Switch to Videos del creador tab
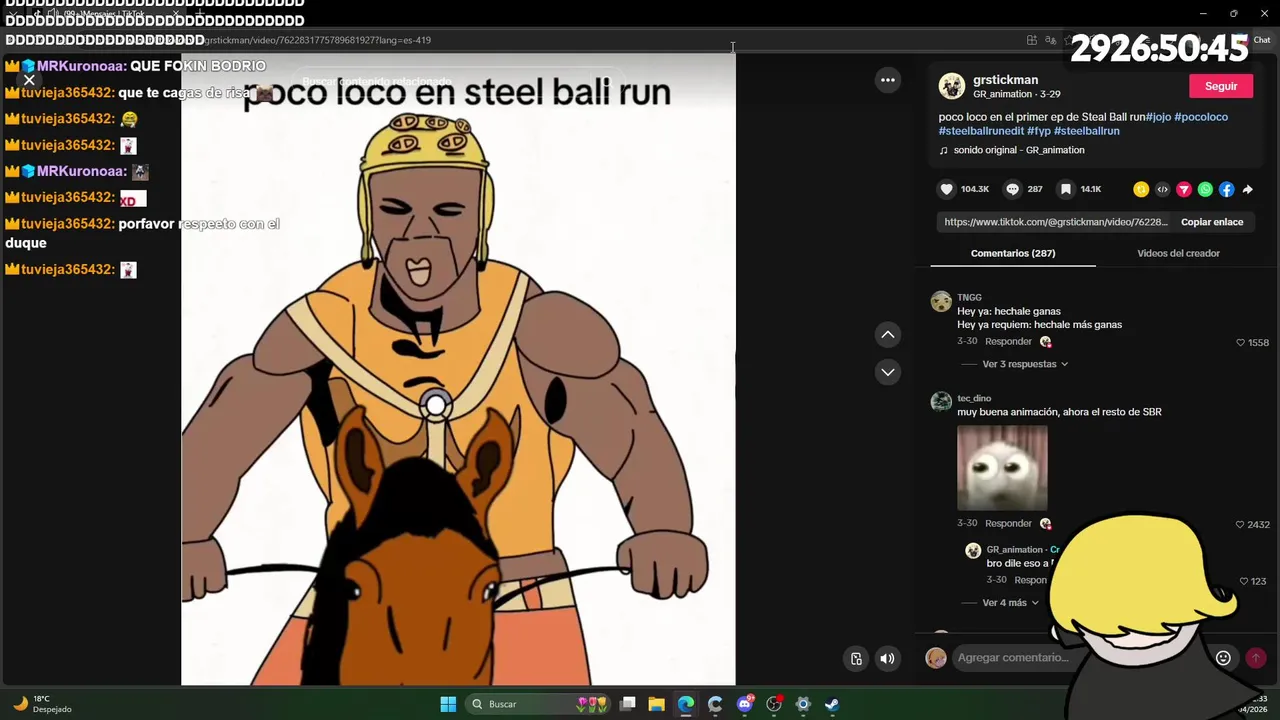 pos(1178,253)
